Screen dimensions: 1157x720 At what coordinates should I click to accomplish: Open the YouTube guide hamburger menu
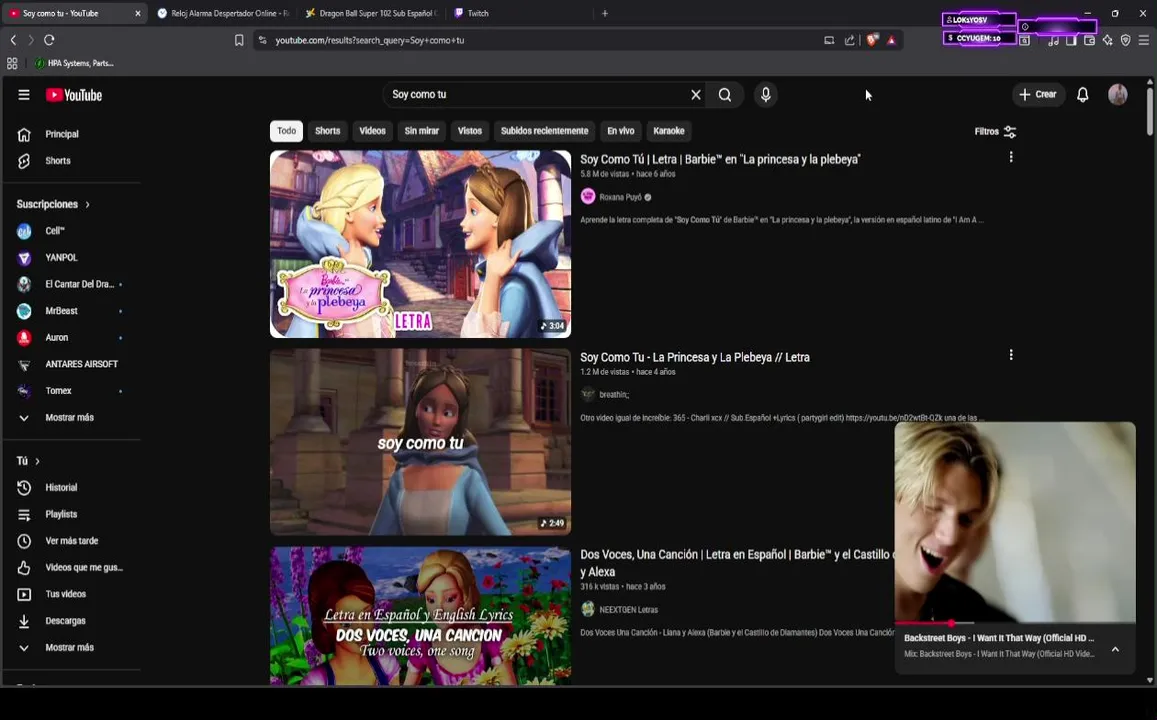point(24,94)
